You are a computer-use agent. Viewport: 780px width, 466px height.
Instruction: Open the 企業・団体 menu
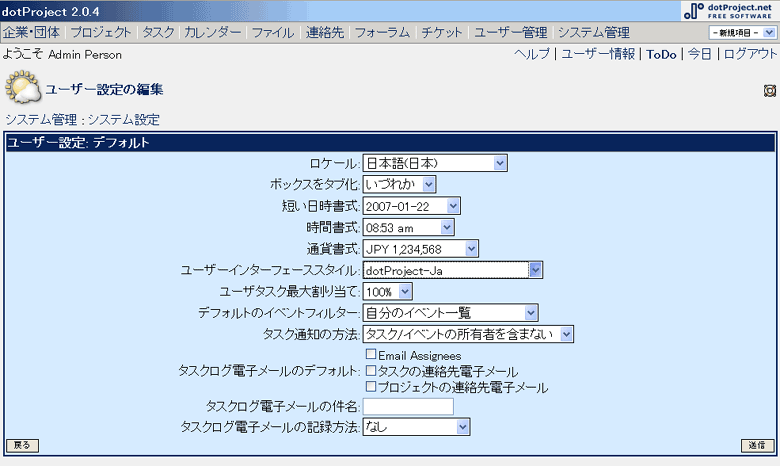click(31, 32)
